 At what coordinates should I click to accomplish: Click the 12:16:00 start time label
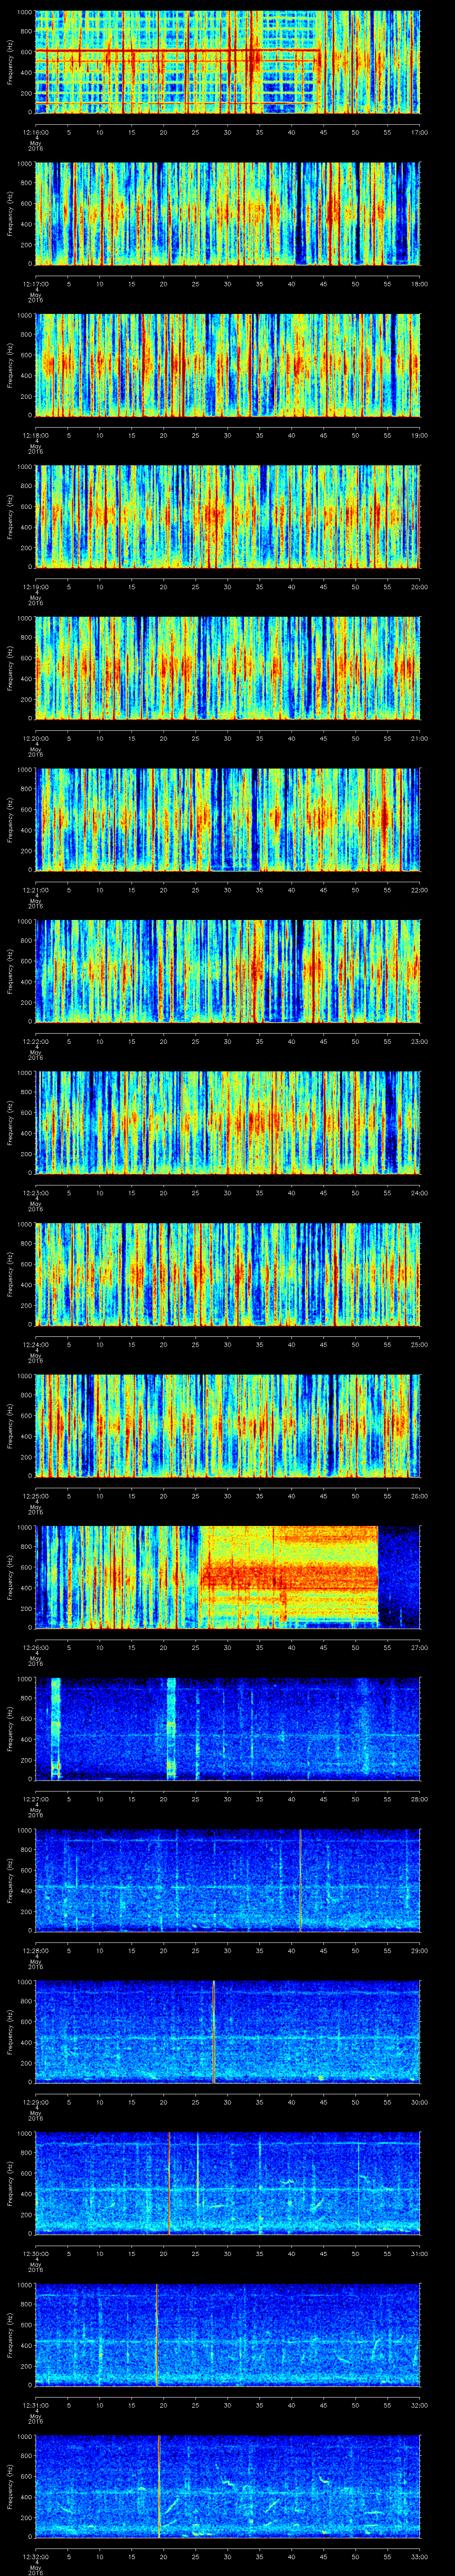(36, 132)
